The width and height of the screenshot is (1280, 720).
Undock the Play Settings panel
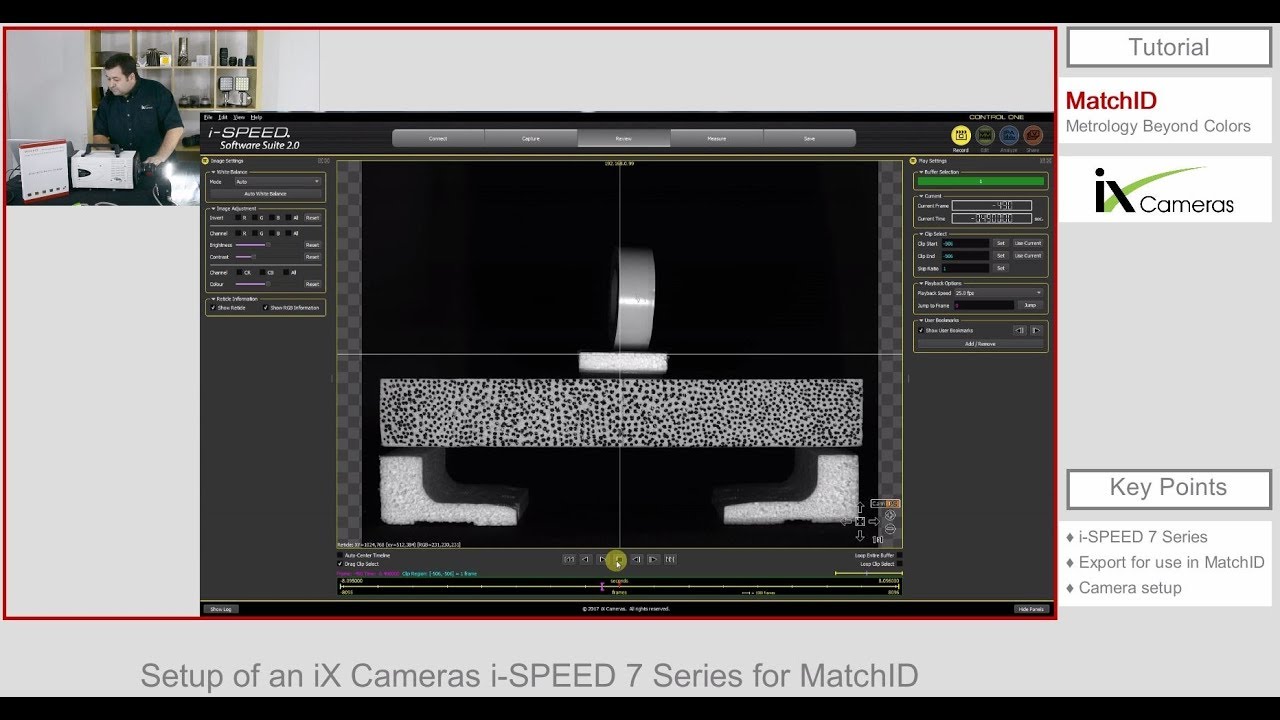1043,161
